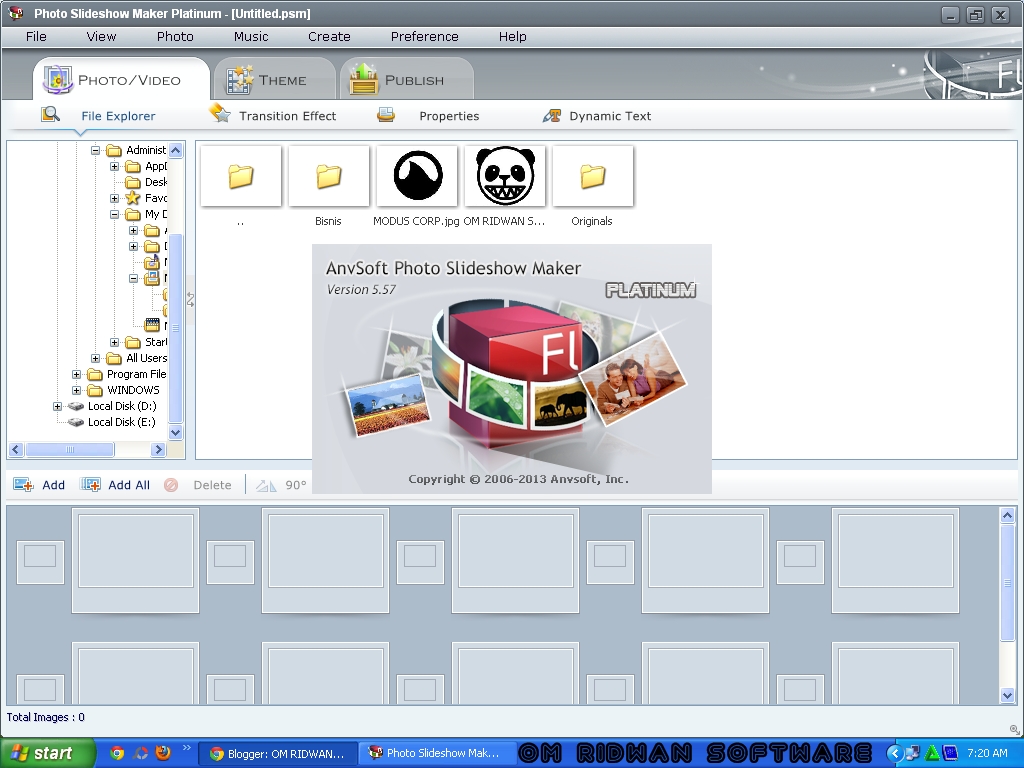Open the Music menu
Image resolution: width=1024 pixels, height=768 pixels.
pyautogui.click(x=251, y=37)
